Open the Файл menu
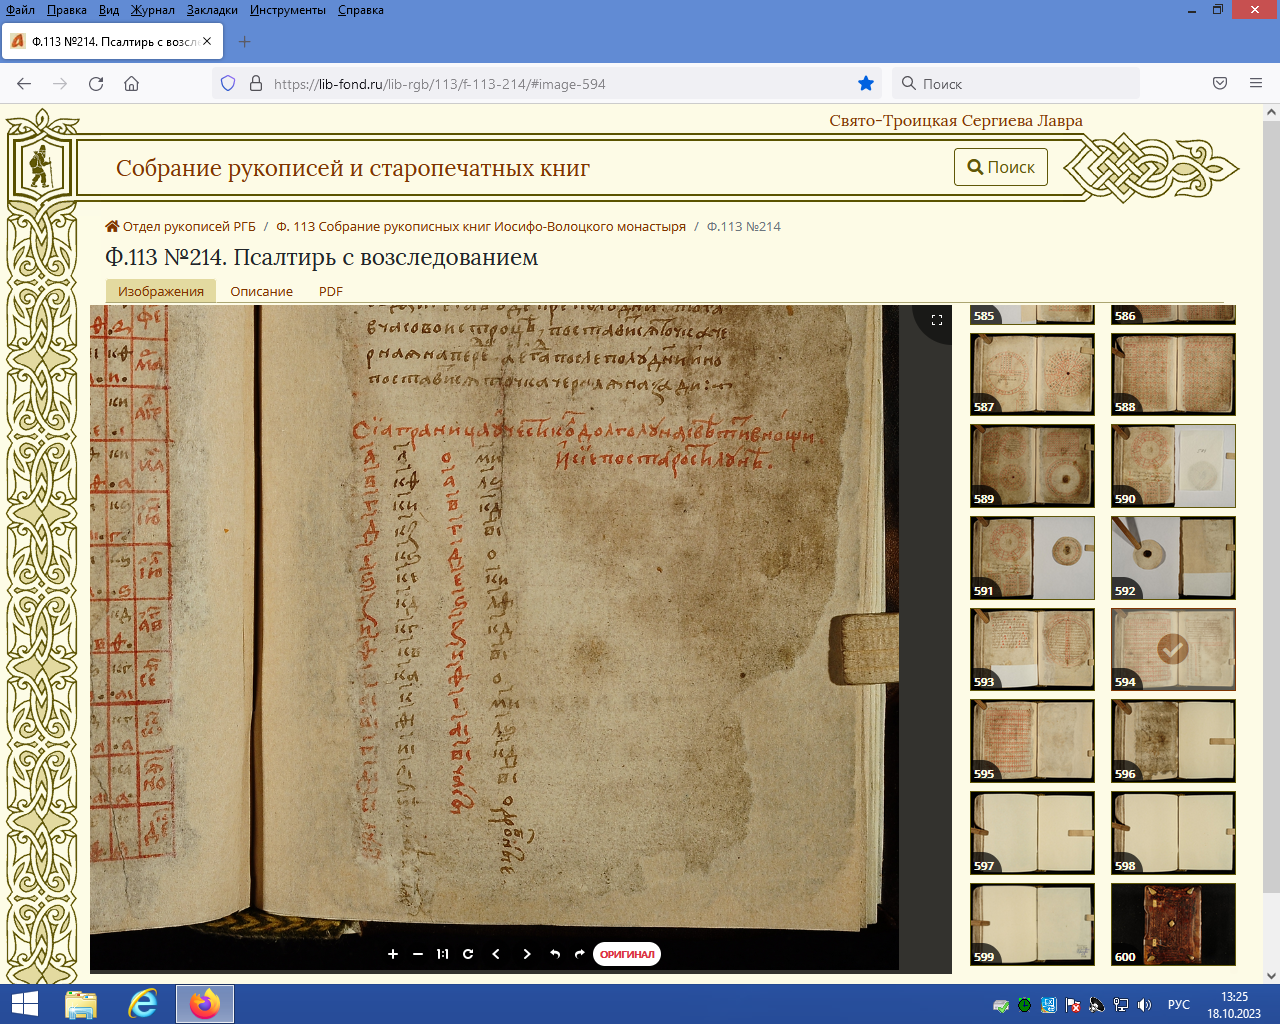The image size is (1280, 1024). [20, 10]
